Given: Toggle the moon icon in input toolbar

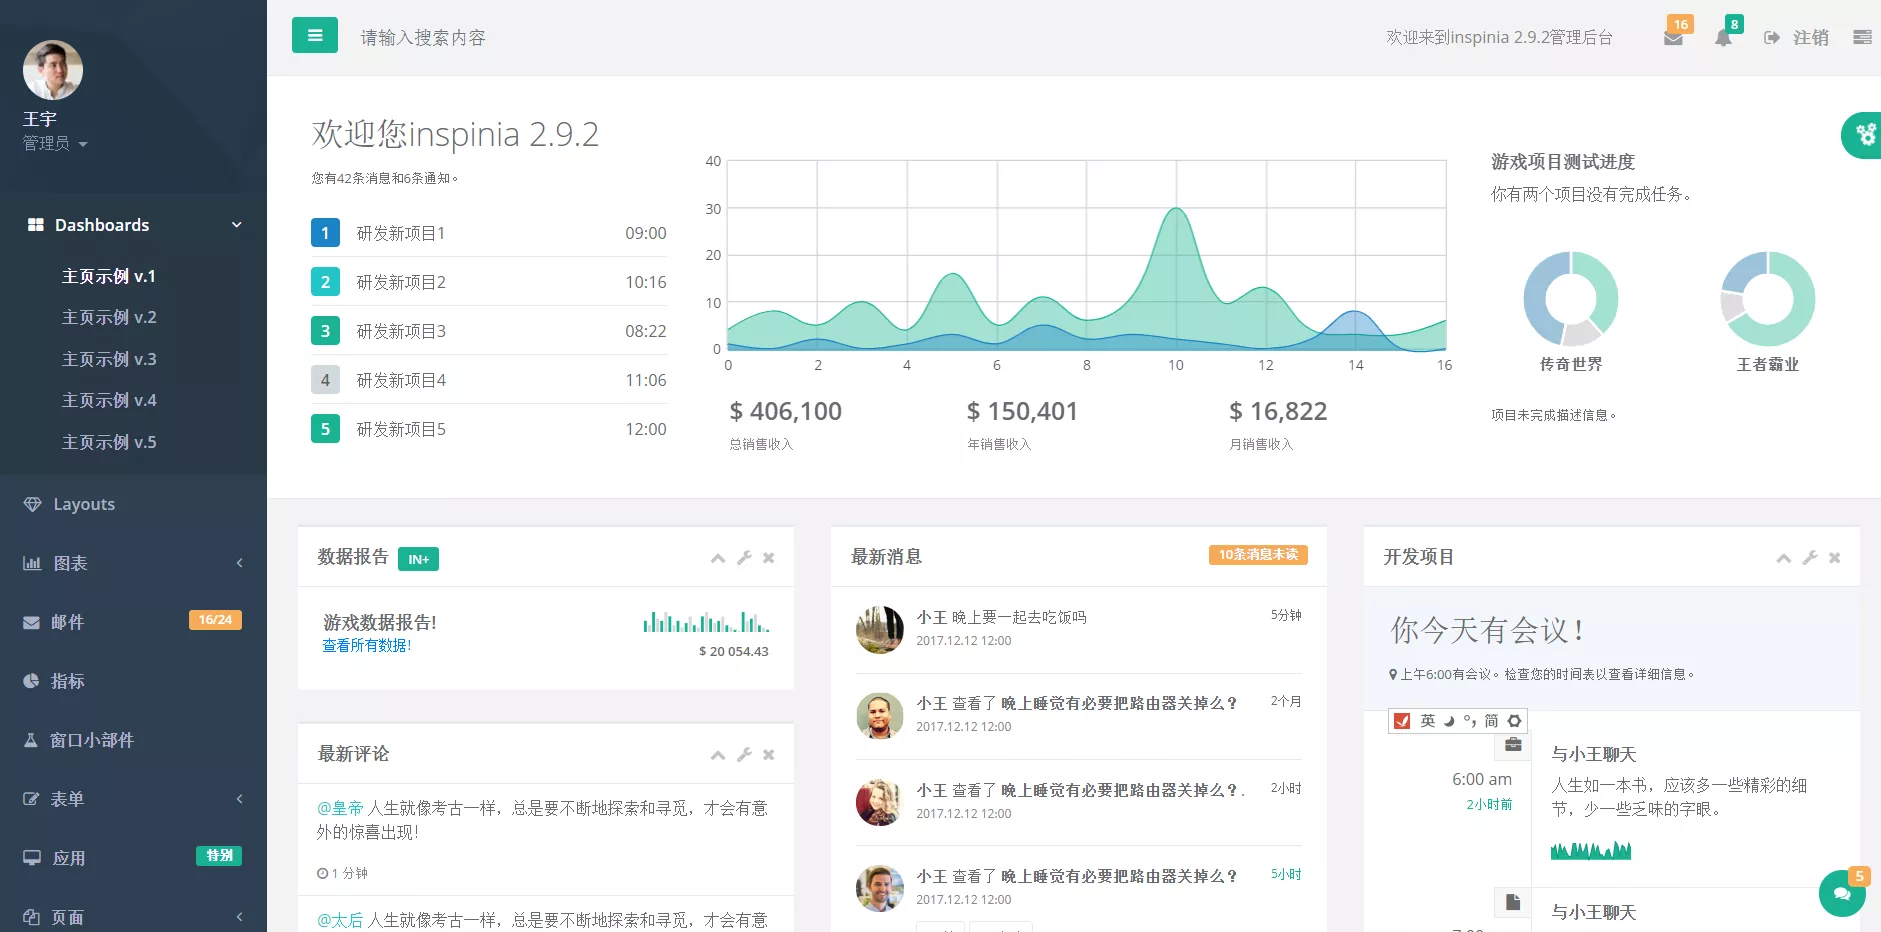Looking at the screenshot, I should (1449, 721).
